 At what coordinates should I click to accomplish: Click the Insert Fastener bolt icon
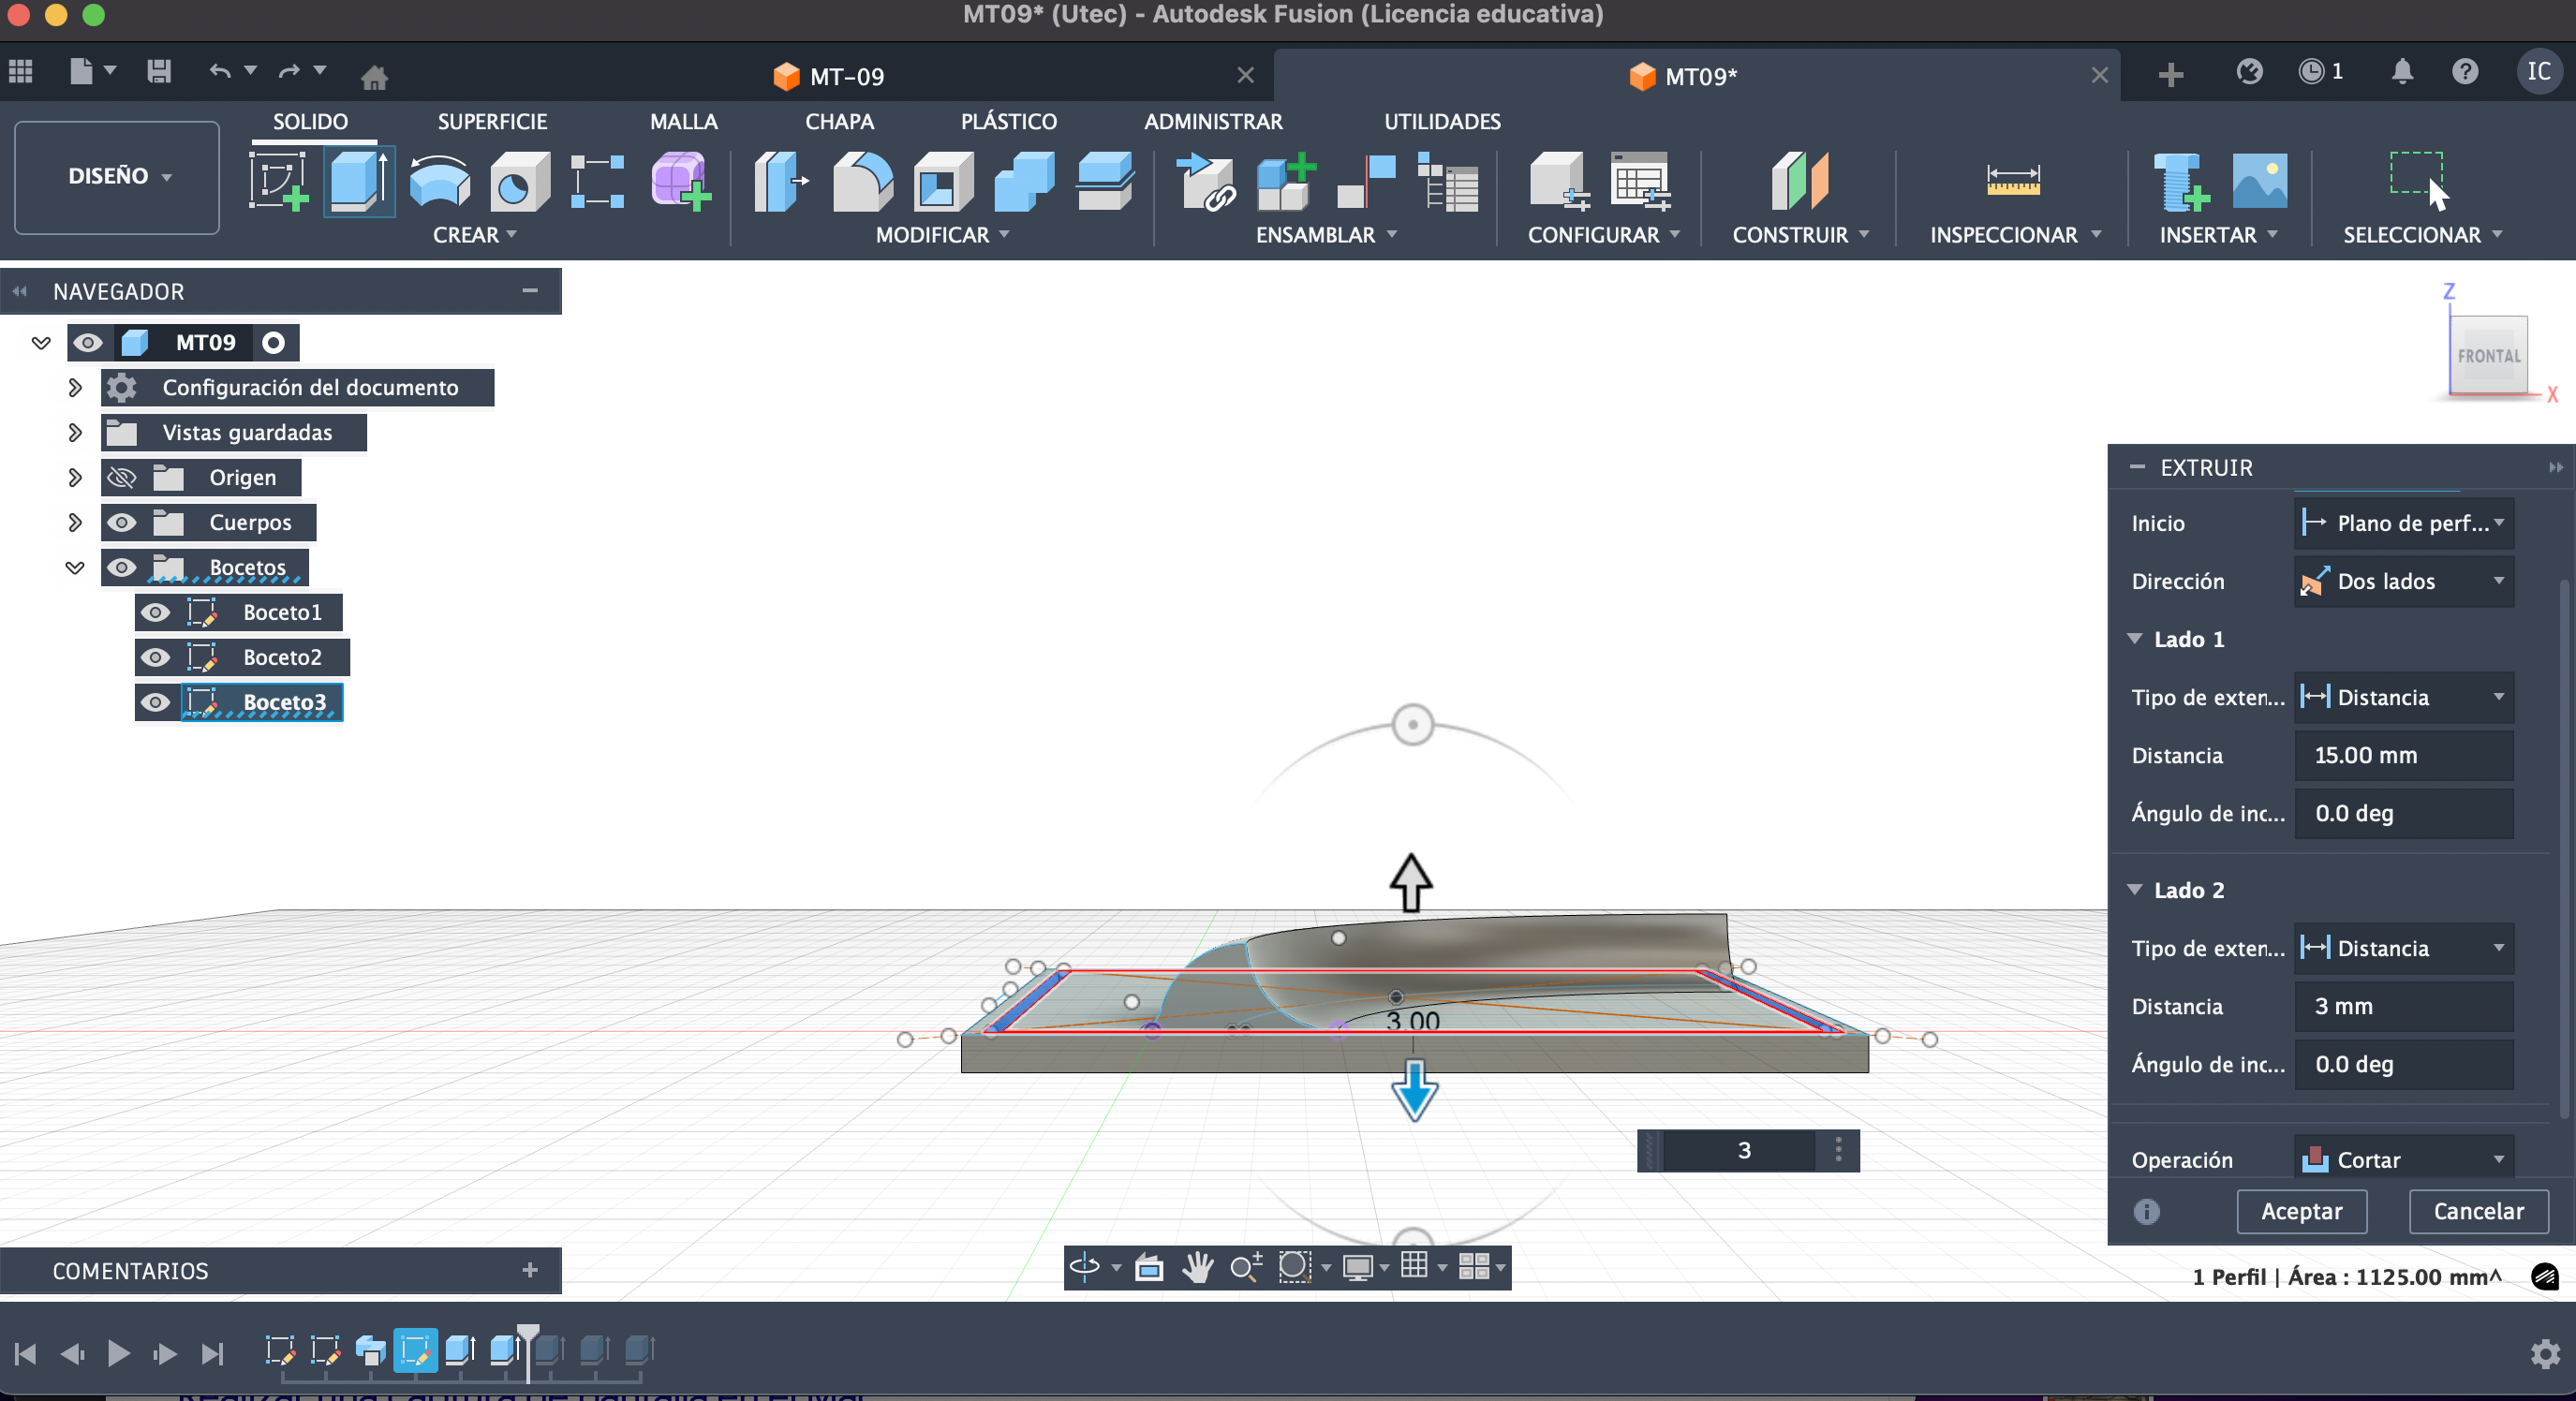tap(2180, 181)
